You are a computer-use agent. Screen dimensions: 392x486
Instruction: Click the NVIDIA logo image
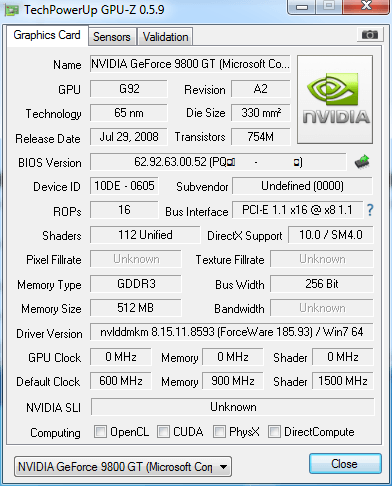tap(335, 100)
